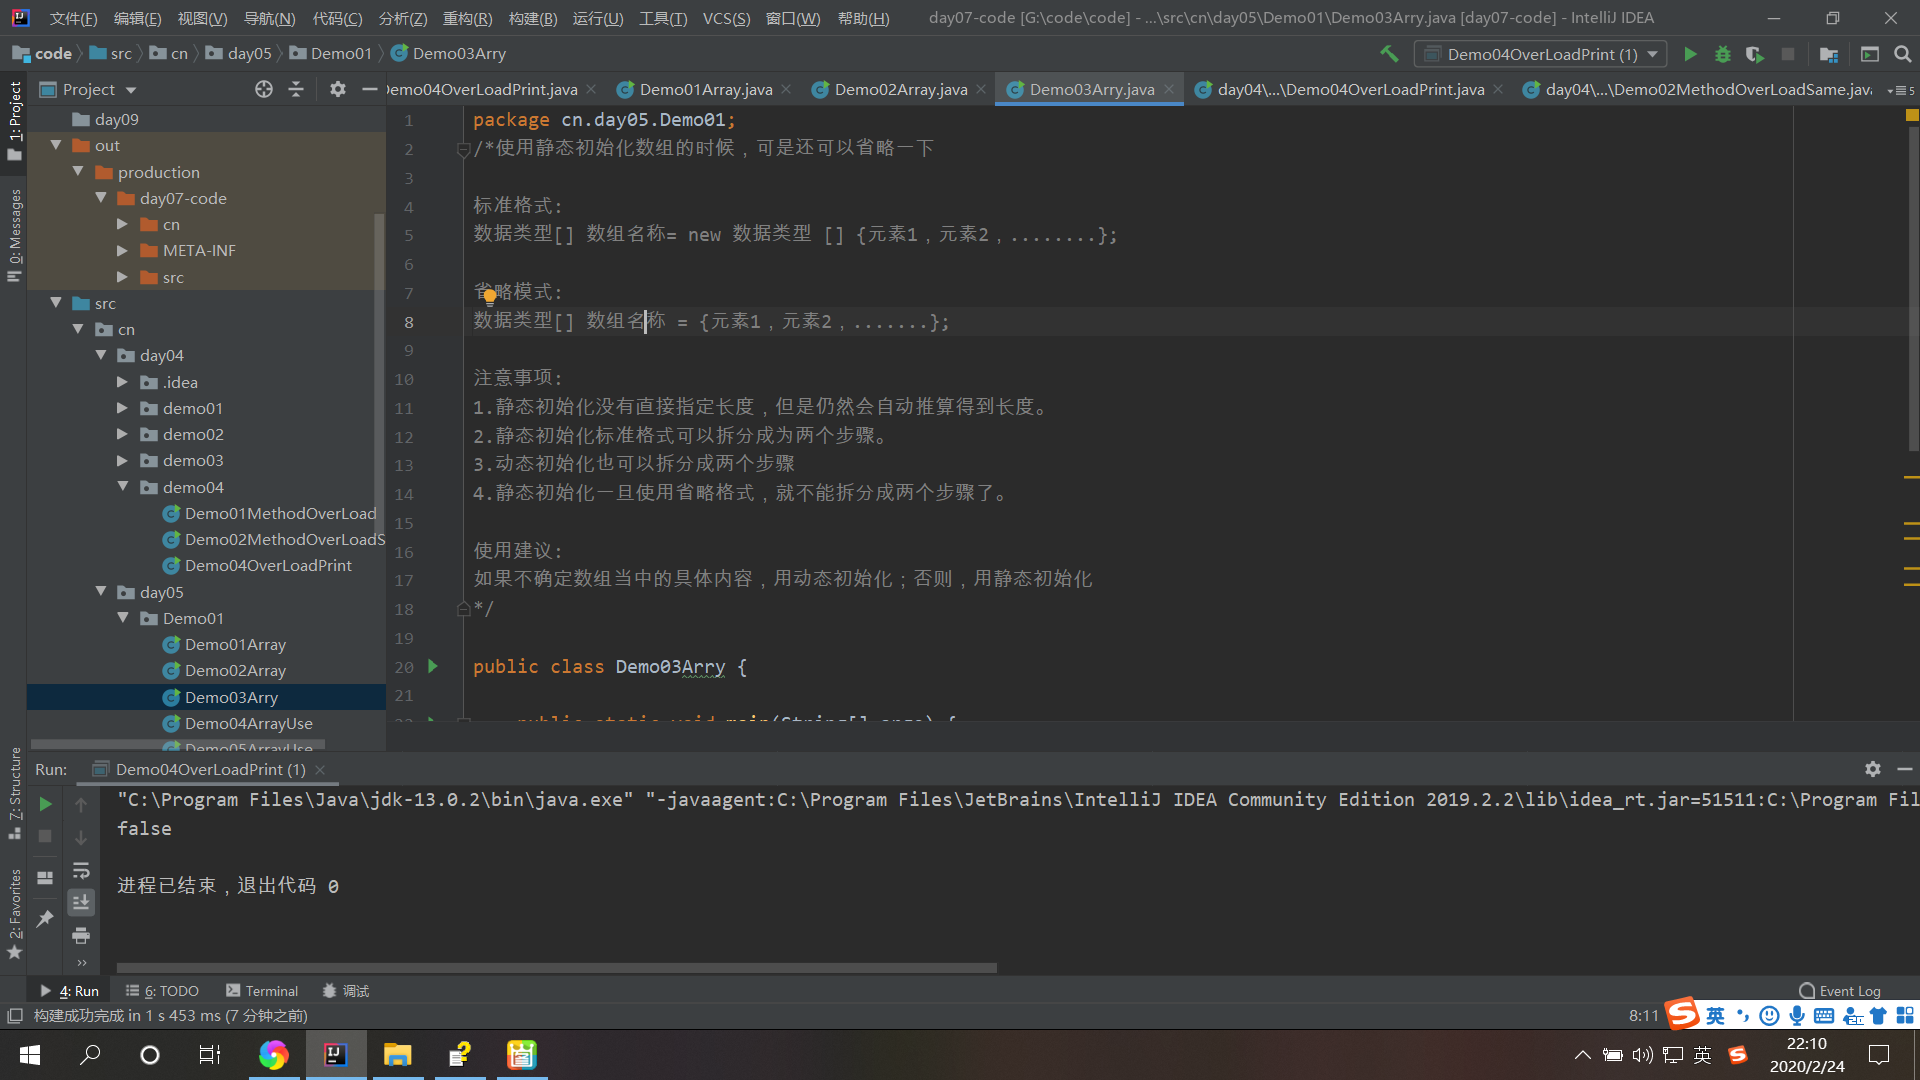Print Run console output icon
Image resolution: width=1920 pixels, height=1080 pixels.
tap(81, 935)
